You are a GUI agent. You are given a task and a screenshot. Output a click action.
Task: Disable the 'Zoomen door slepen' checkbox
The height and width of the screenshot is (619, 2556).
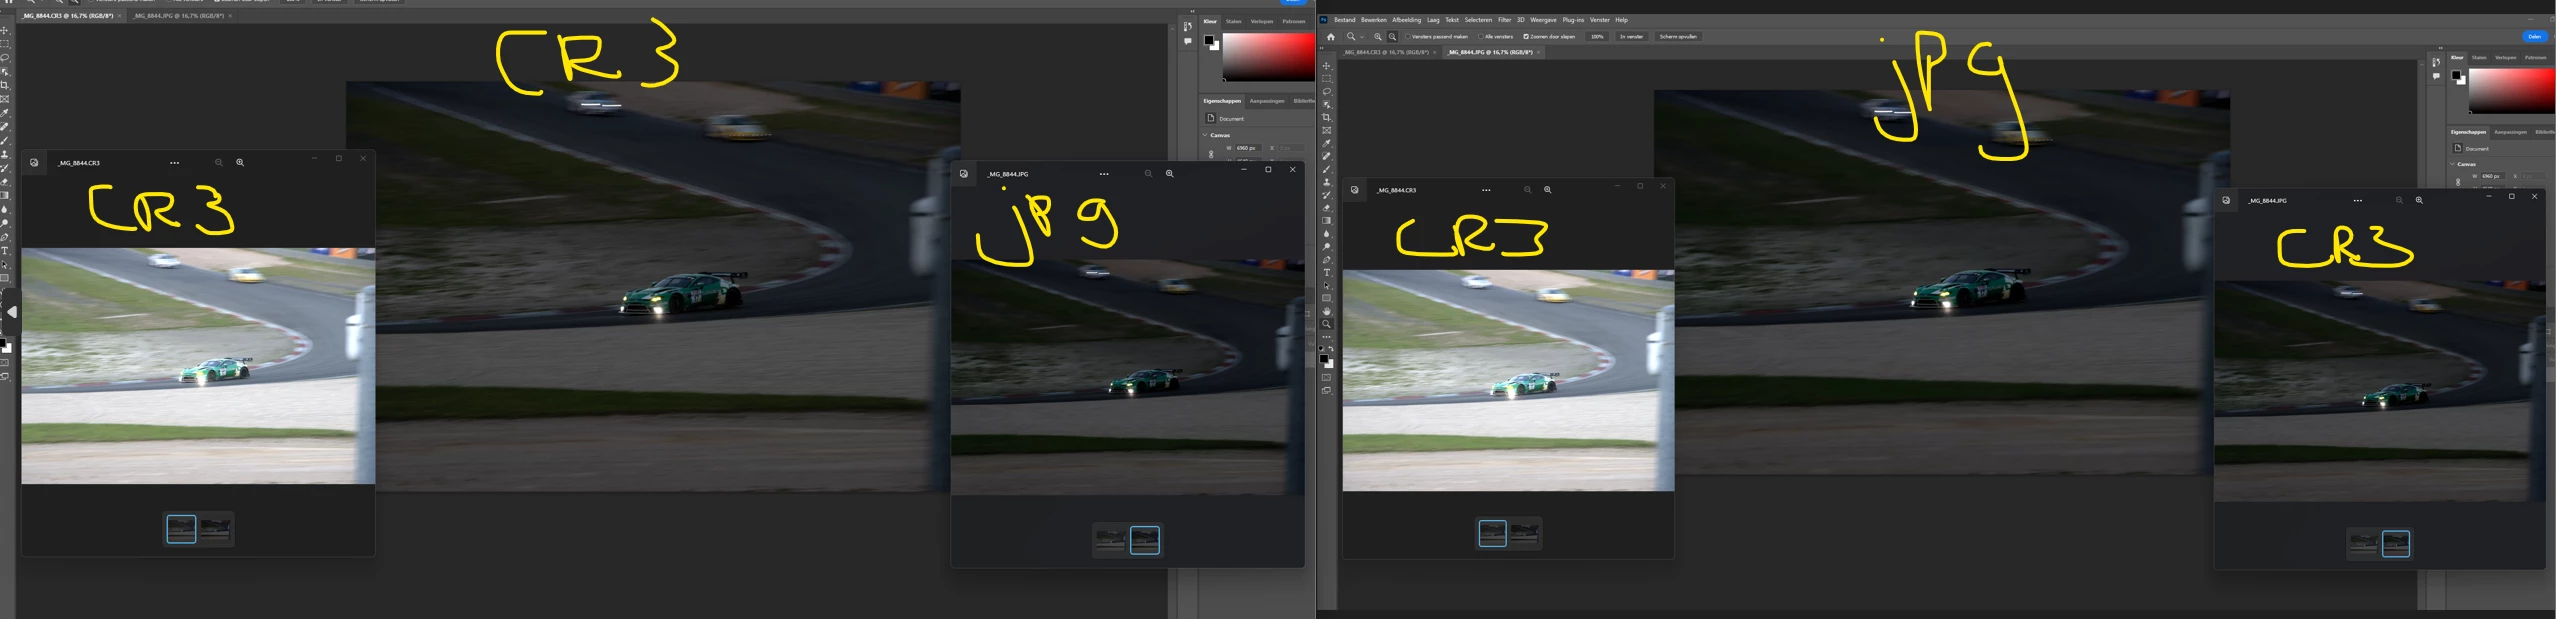click(x=1526, y=37)
